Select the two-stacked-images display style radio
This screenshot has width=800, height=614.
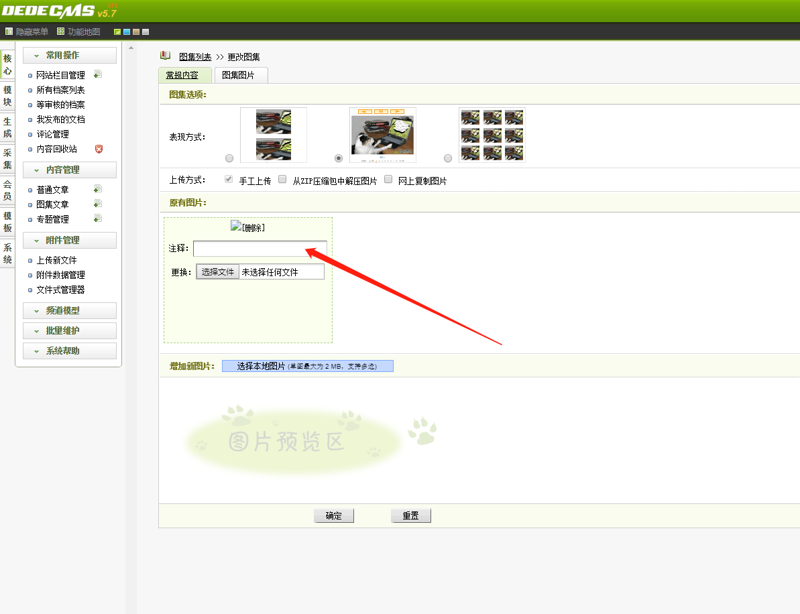230,158
